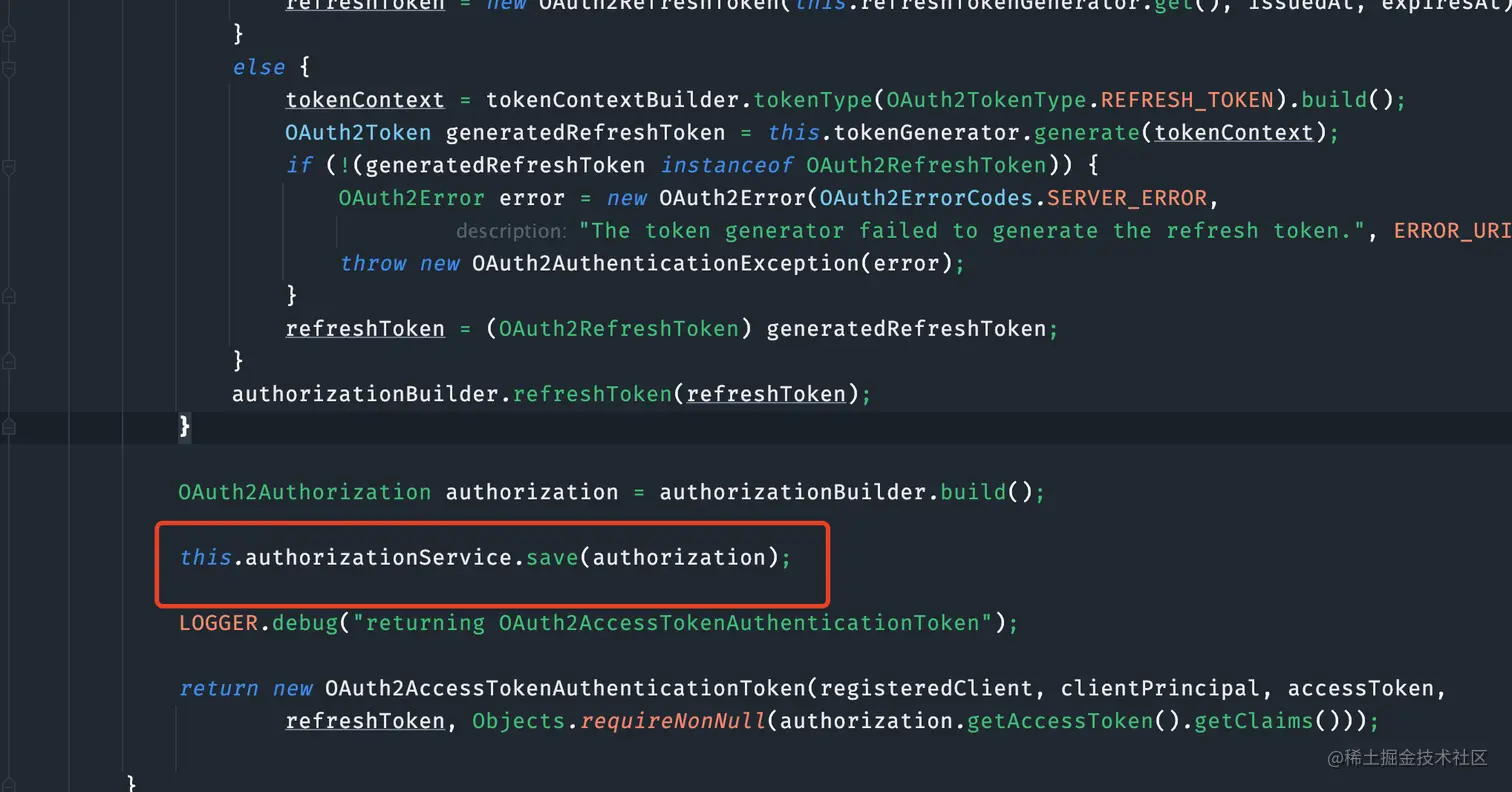Click authorizationBuilder before .refreshToken
Viewport: 1512px width, 792px height.
pos(365,394)
